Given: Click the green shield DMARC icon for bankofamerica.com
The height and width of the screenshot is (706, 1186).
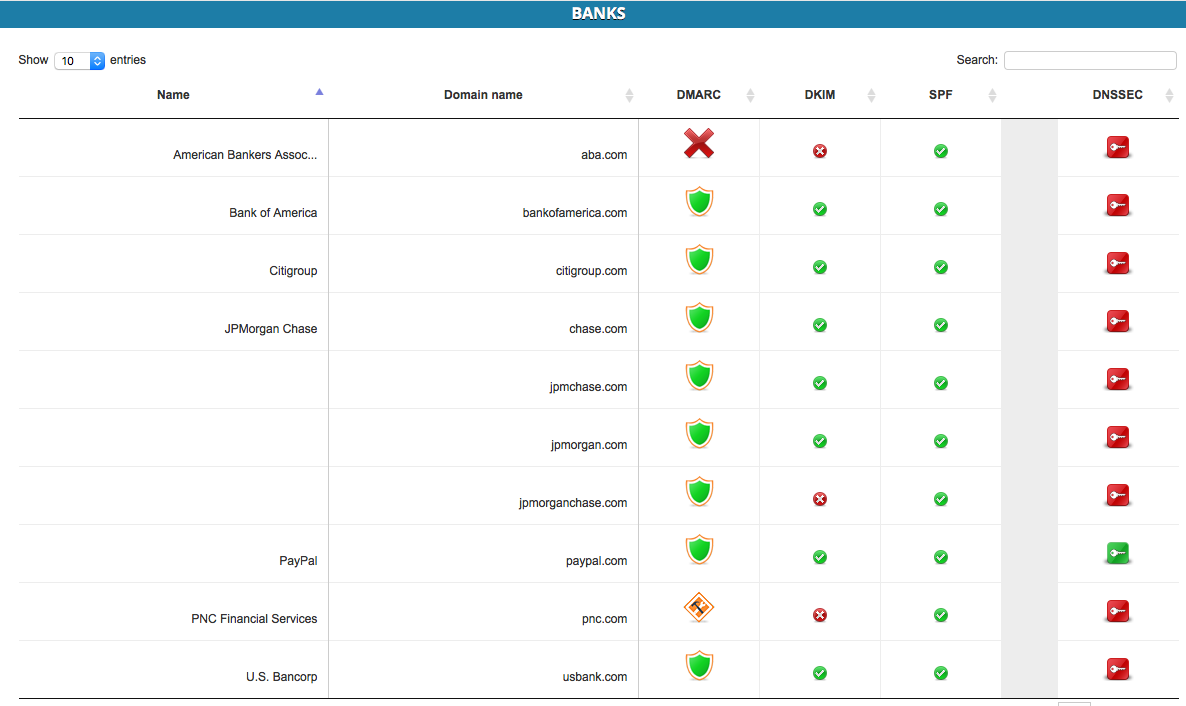Looking at the screenshot, I should click(x=700, y=201).
